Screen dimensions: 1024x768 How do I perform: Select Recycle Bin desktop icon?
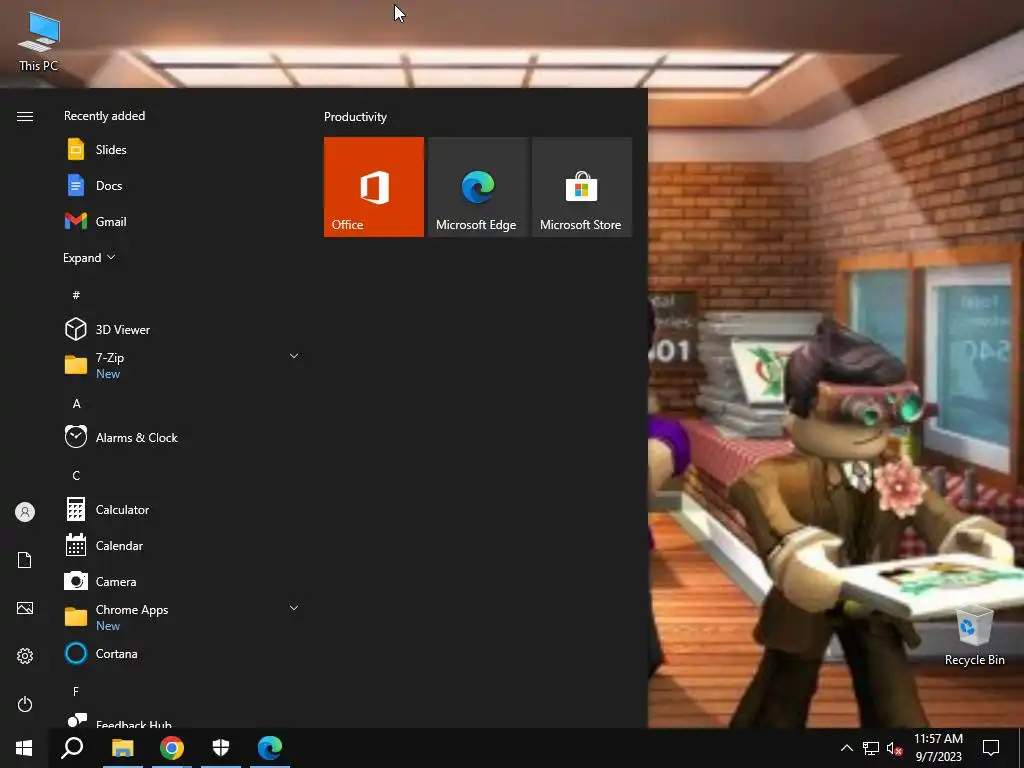[x=974, y=635]
